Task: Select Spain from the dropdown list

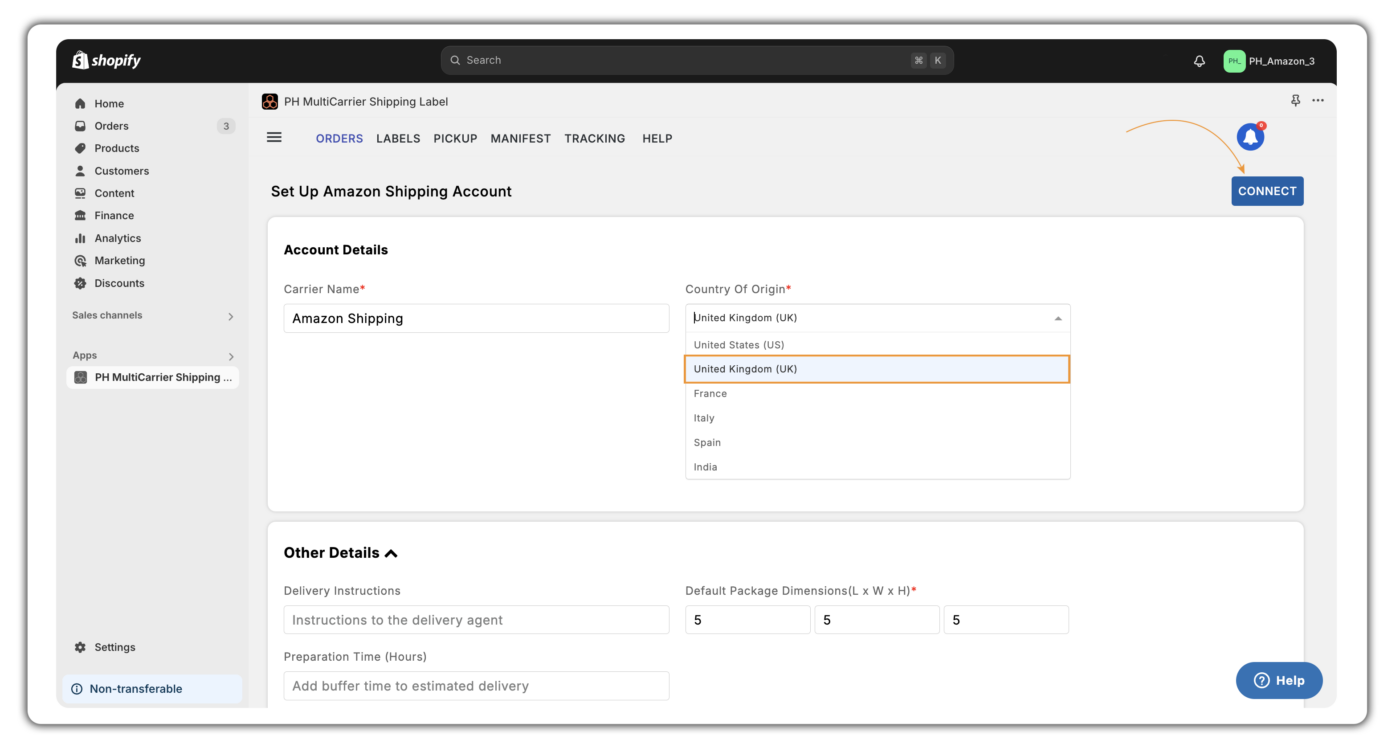Action: [x=877, y=442]
